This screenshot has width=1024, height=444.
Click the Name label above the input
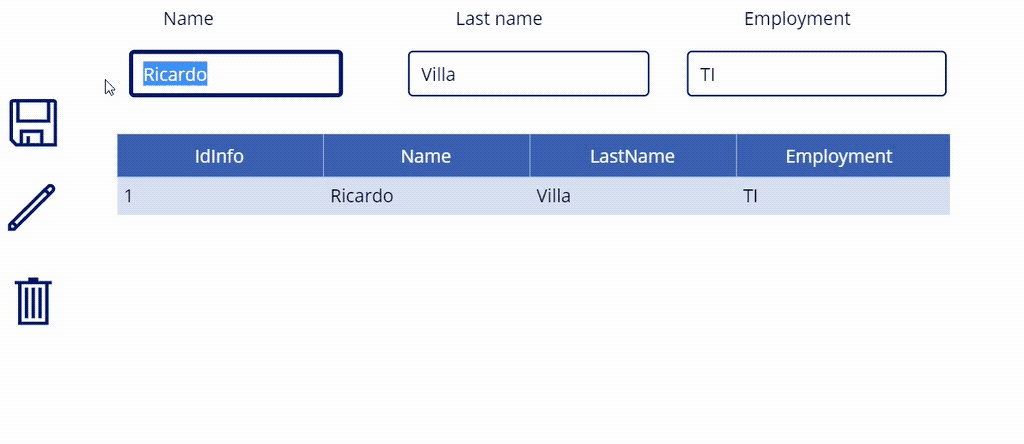point(188,19)
